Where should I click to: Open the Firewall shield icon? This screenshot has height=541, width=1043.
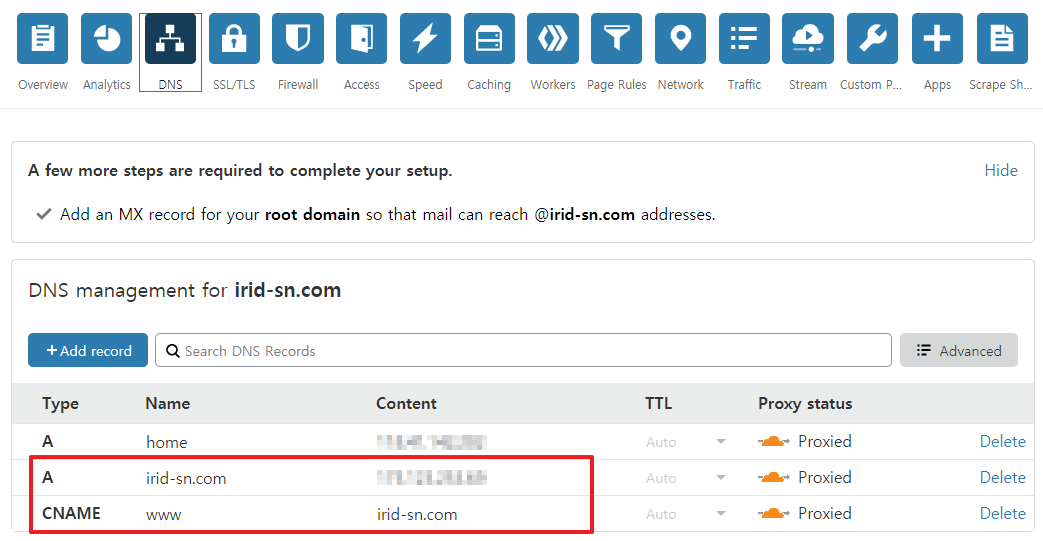[298, 39]
